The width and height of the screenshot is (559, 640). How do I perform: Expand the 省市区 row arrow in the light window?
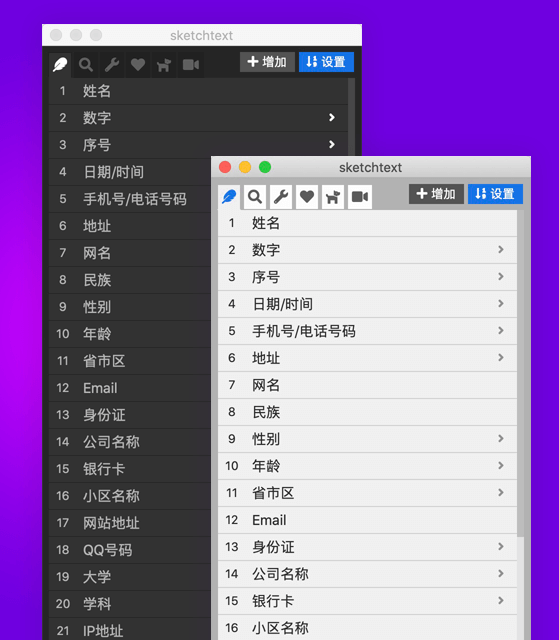point(501,492)
